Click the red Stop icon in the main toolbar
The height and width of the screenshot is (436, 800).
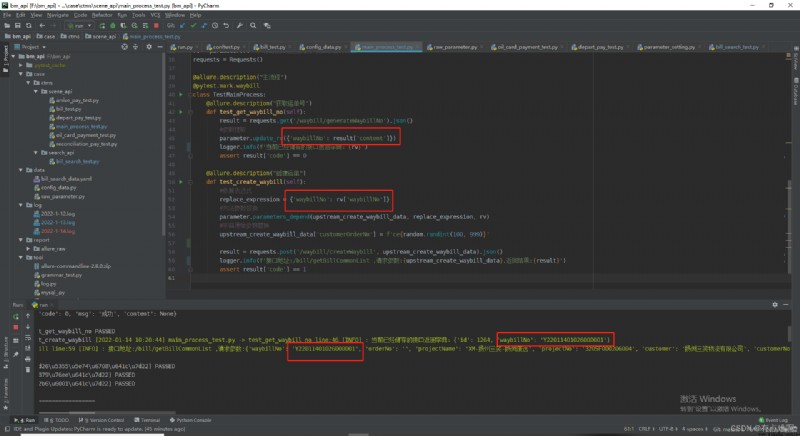156,25
